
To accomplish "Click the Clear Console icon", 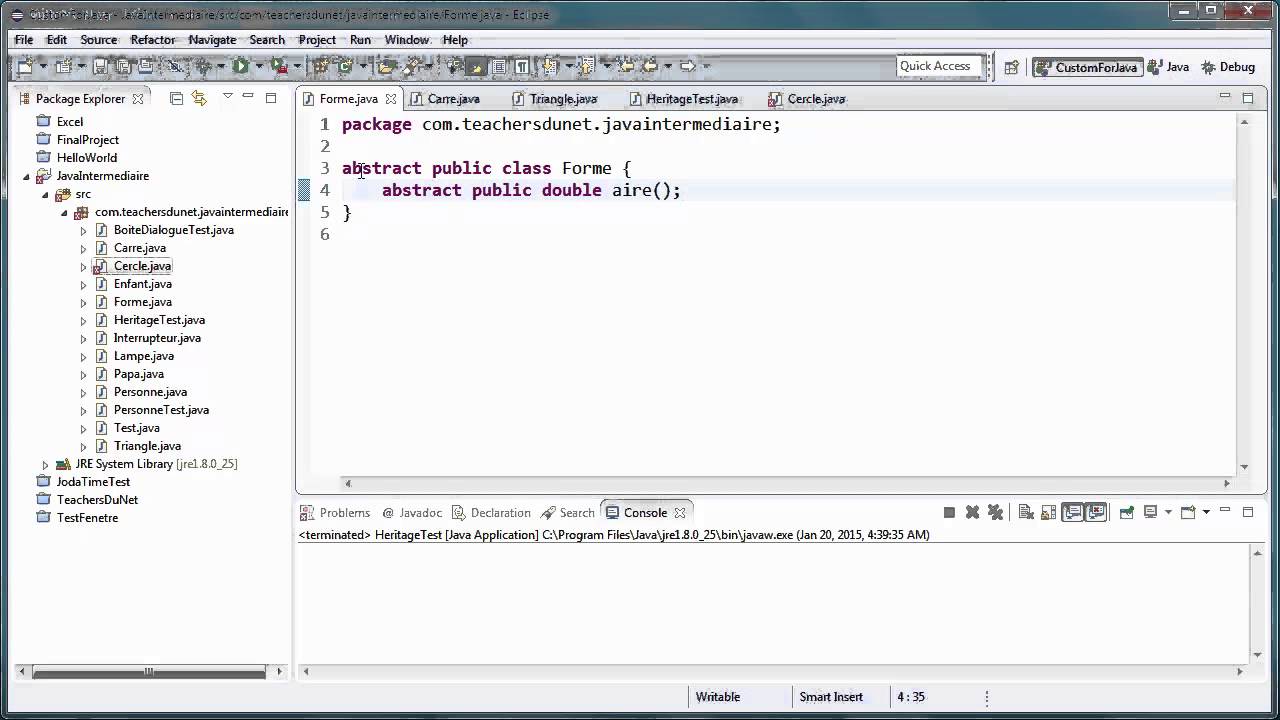I will [1026, 512].
